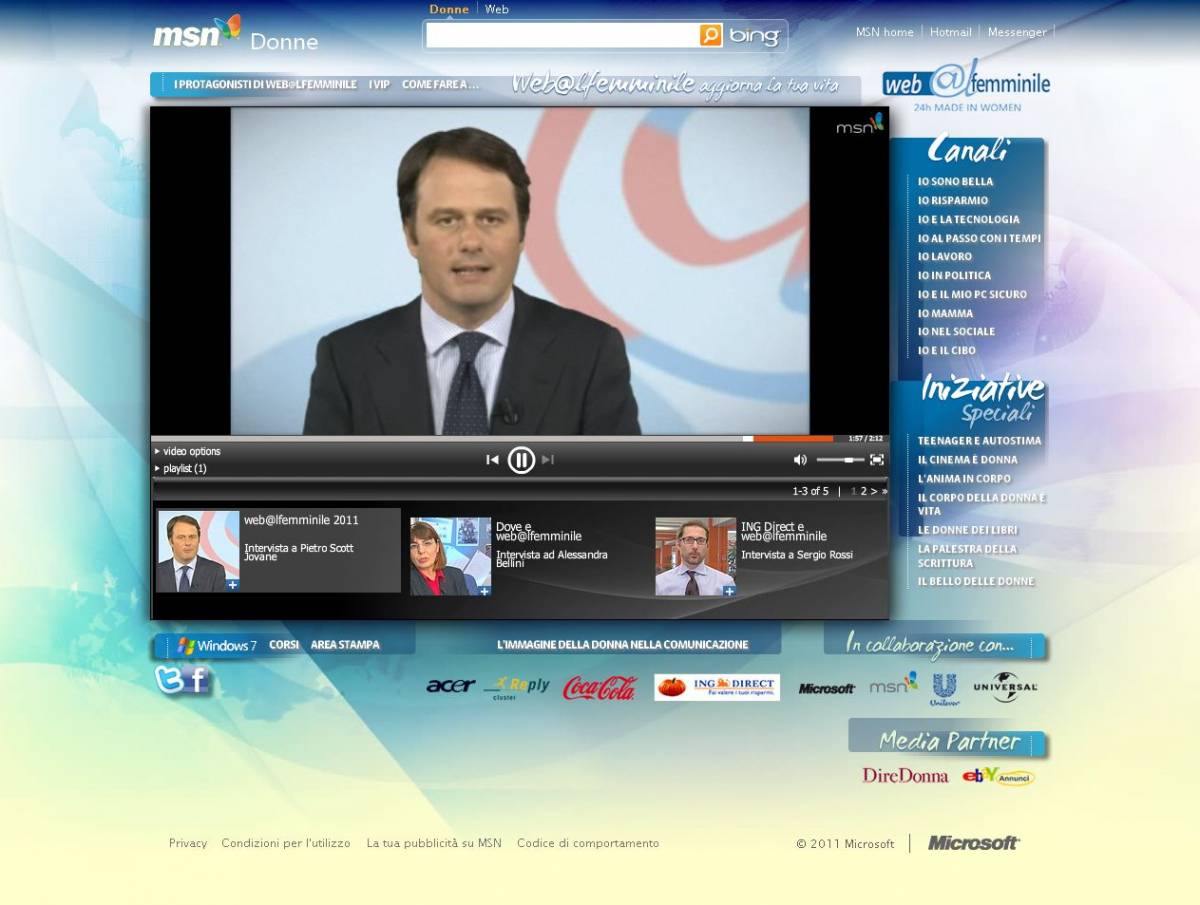
Task: Click the DireDonna media partner logo
Action: coord(905,775)
